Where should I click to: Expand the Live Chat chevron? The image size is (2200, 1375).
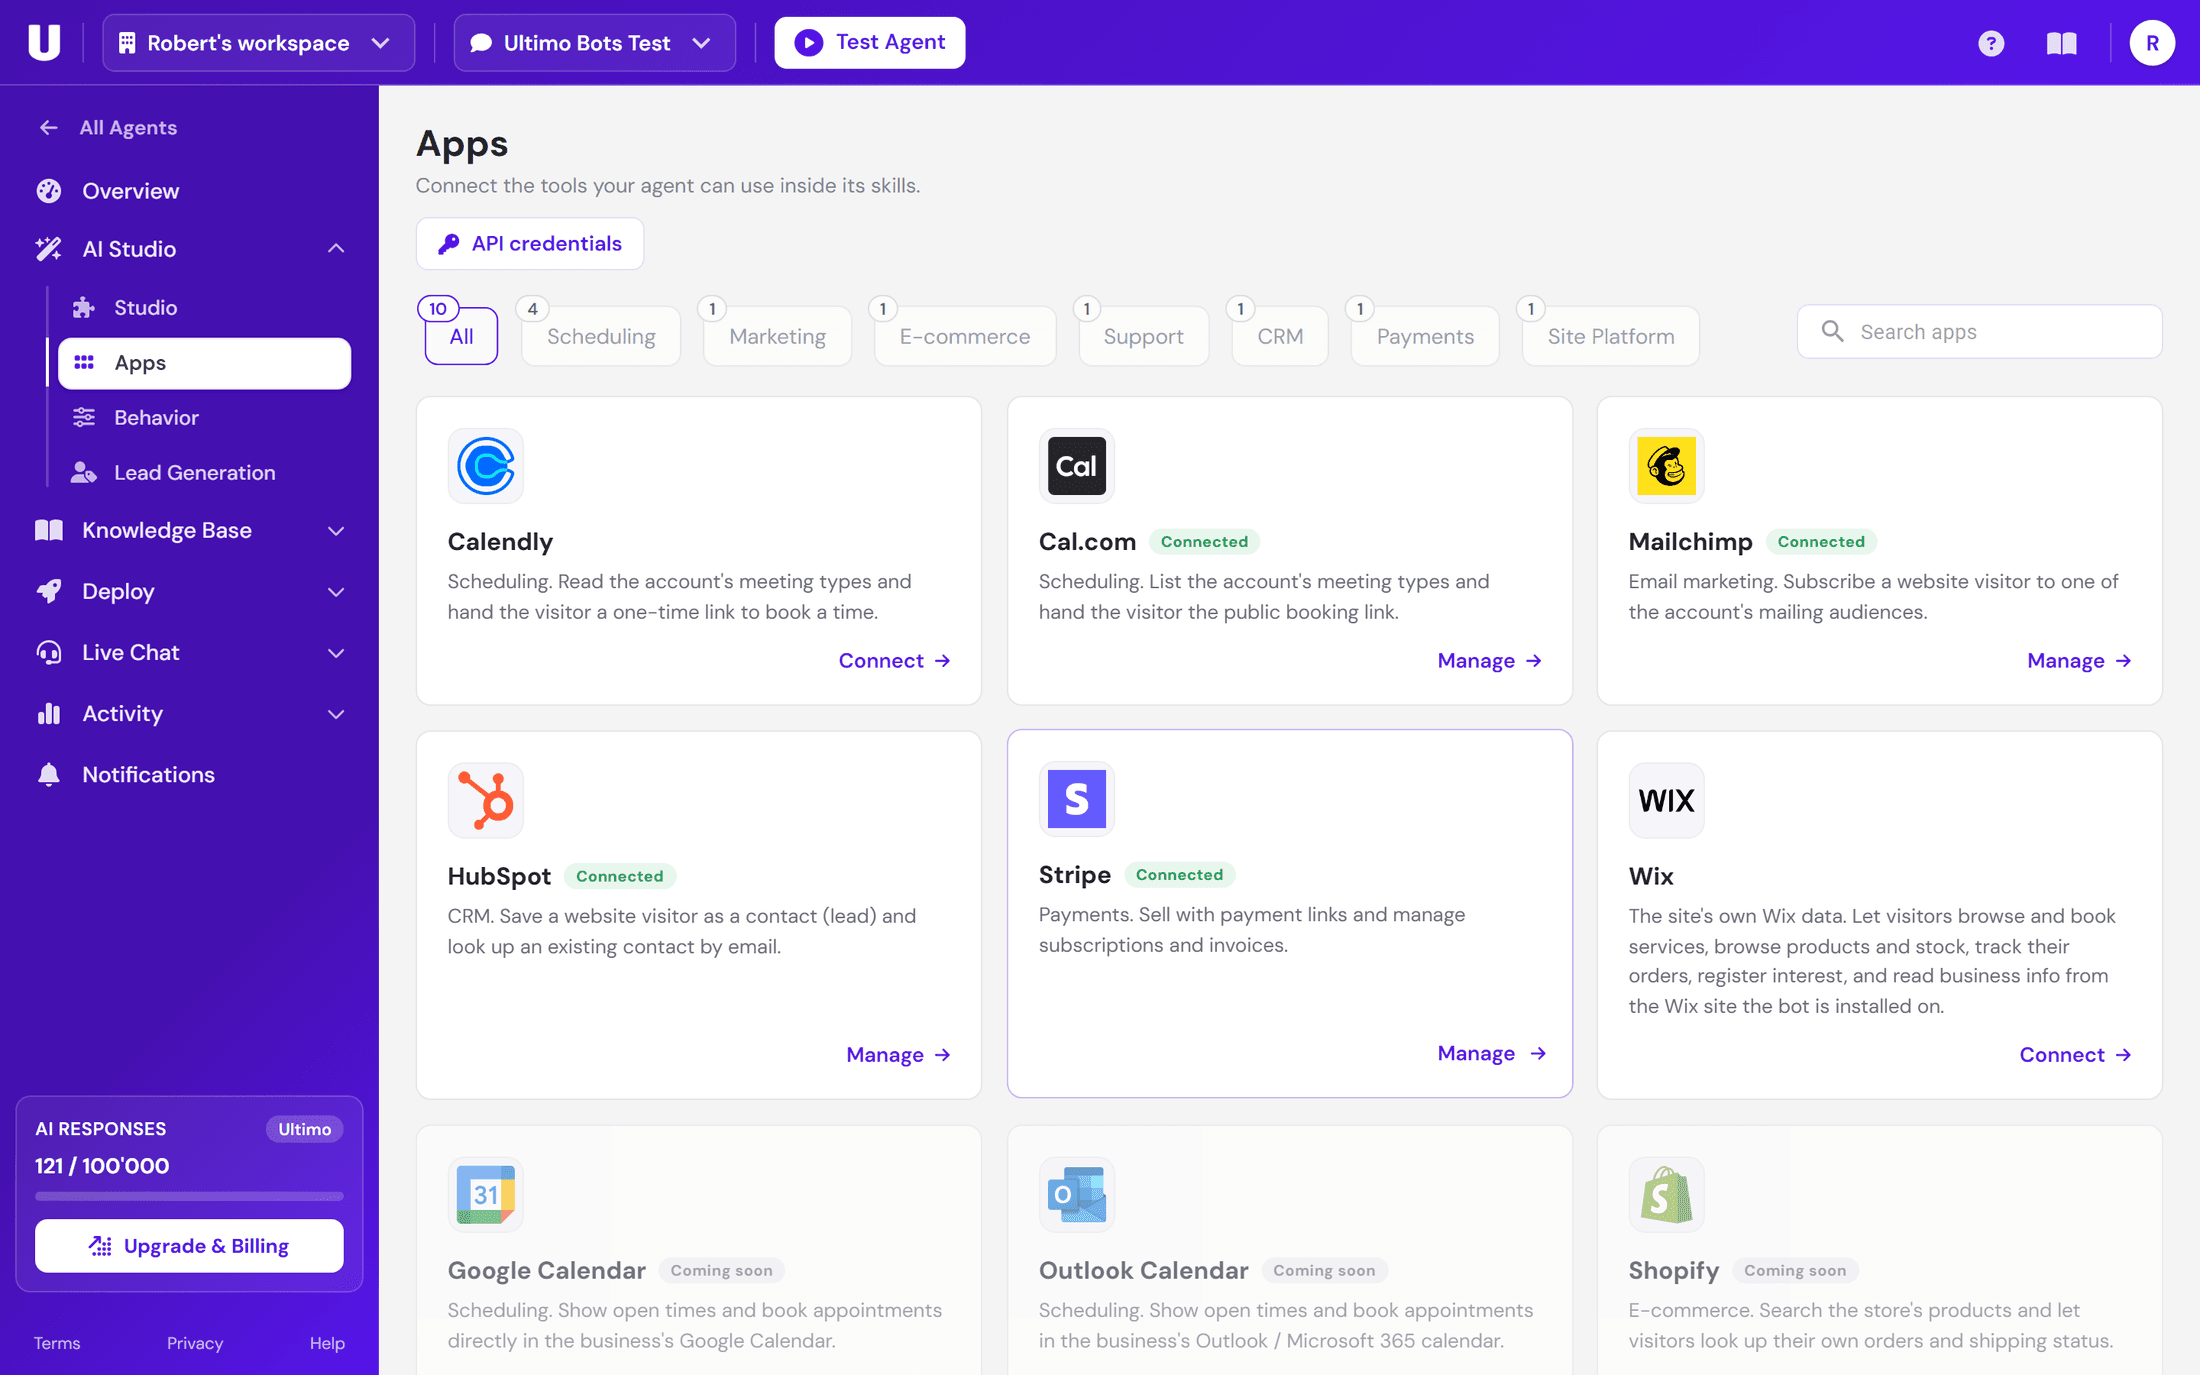[x=336, y=653]
